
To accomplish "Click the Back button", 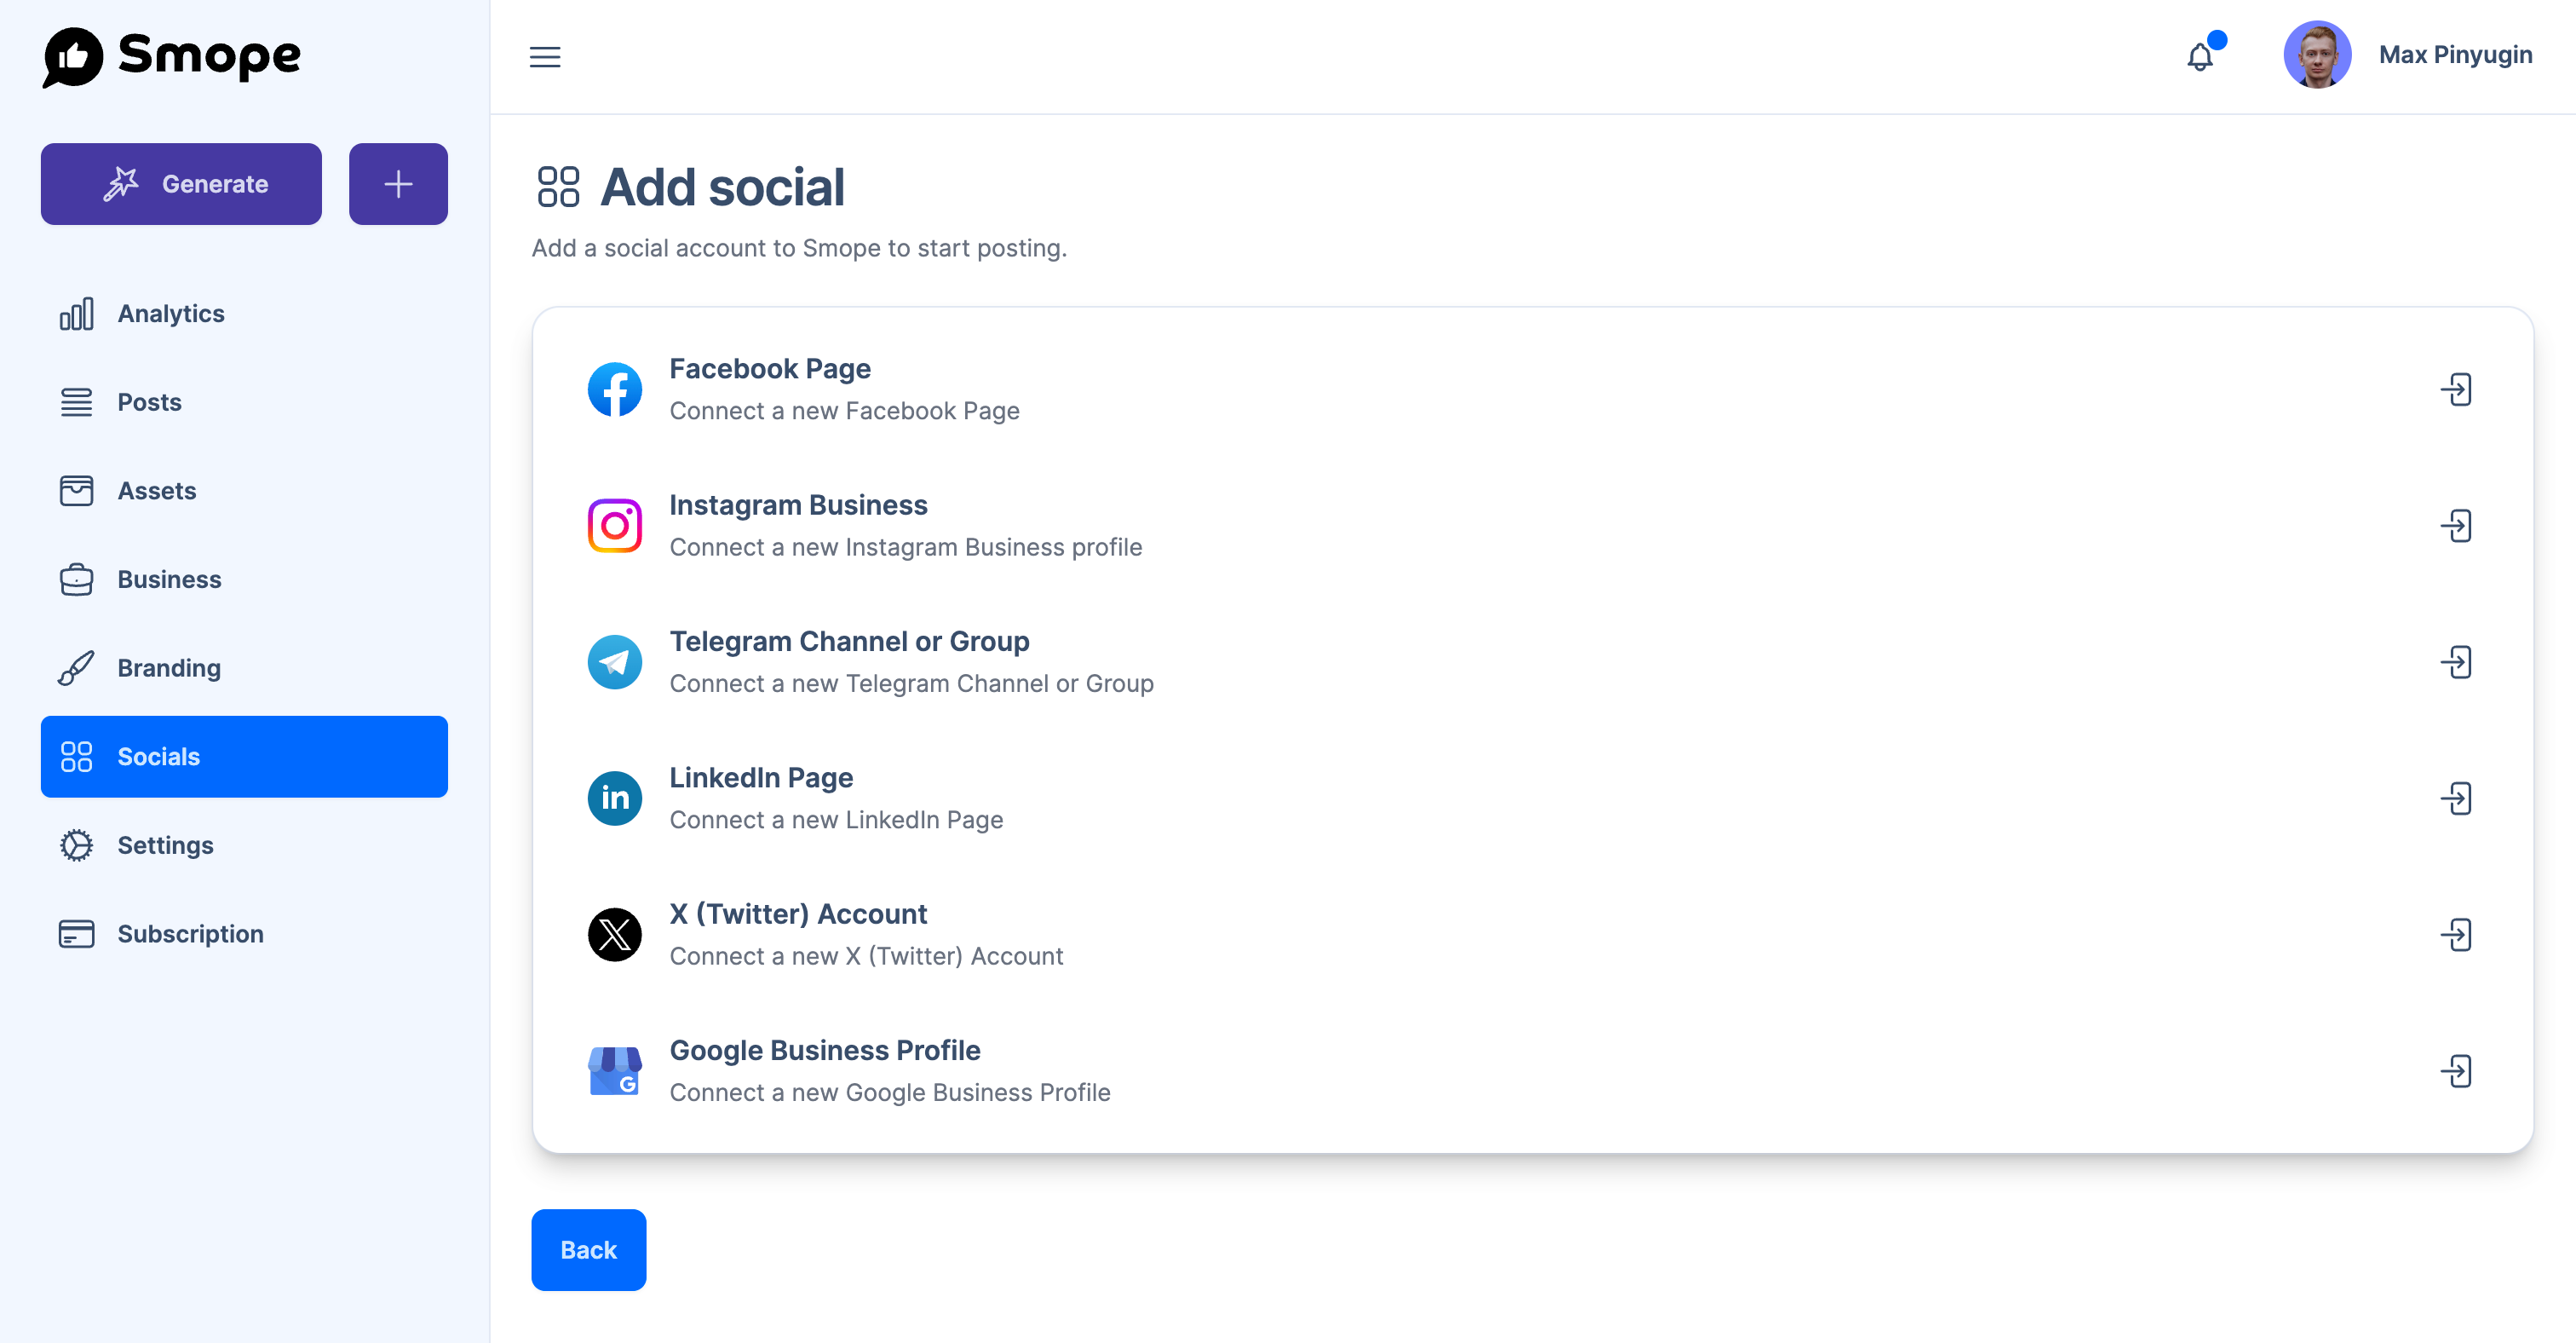I will (588, 1250).
